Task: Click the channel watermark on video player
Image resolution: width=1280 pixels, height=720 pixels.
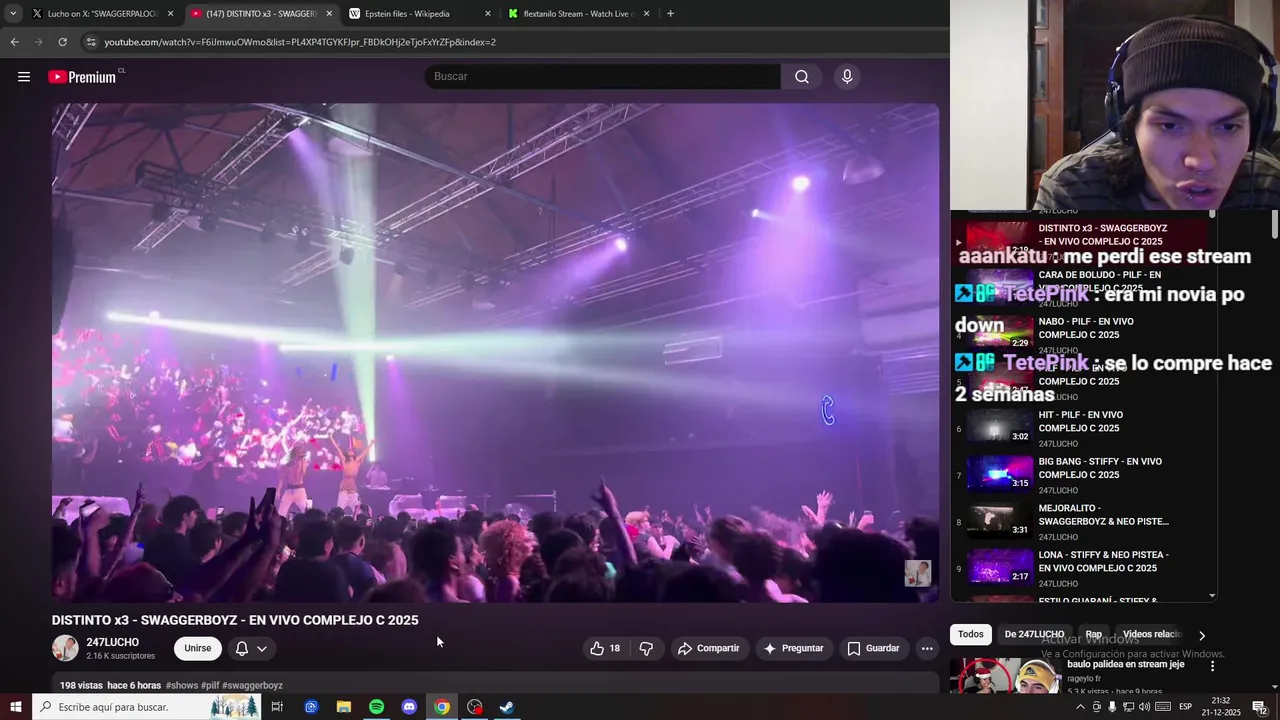Action: click(917, 573)
